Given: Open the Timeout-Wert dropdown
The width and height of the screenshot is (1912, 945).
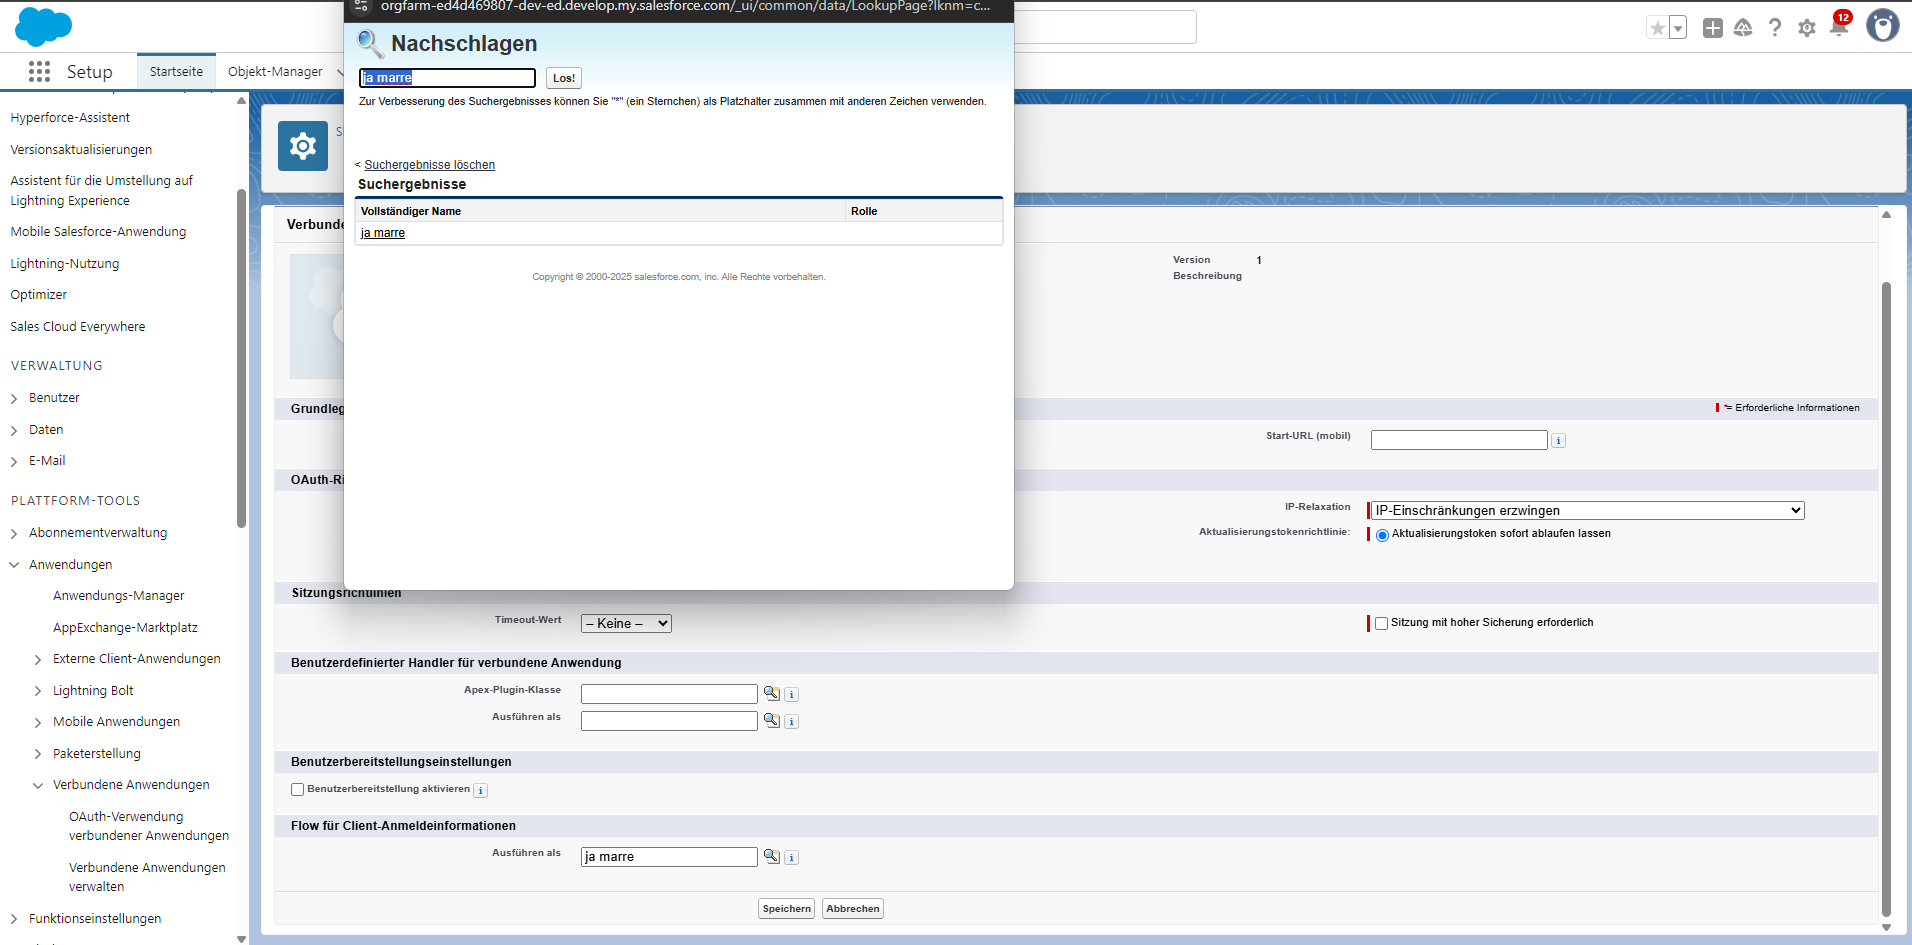Looking at the screenshot, I should pyautogui.click(x=626, y=624).
